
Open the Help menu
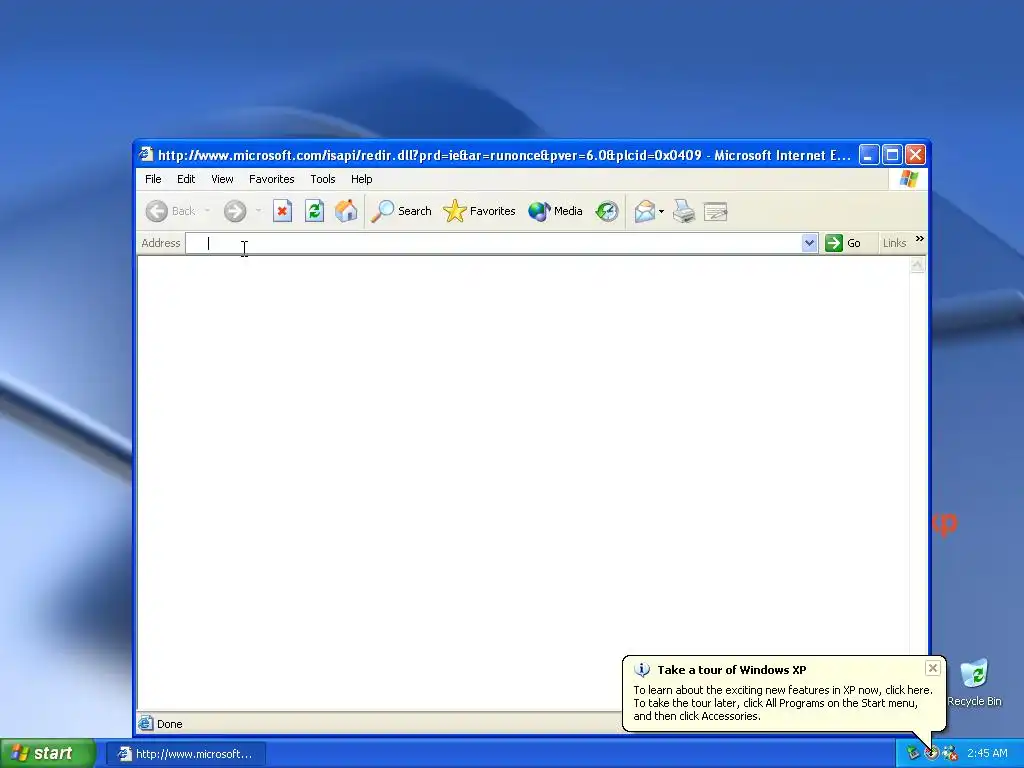[361, 179]
